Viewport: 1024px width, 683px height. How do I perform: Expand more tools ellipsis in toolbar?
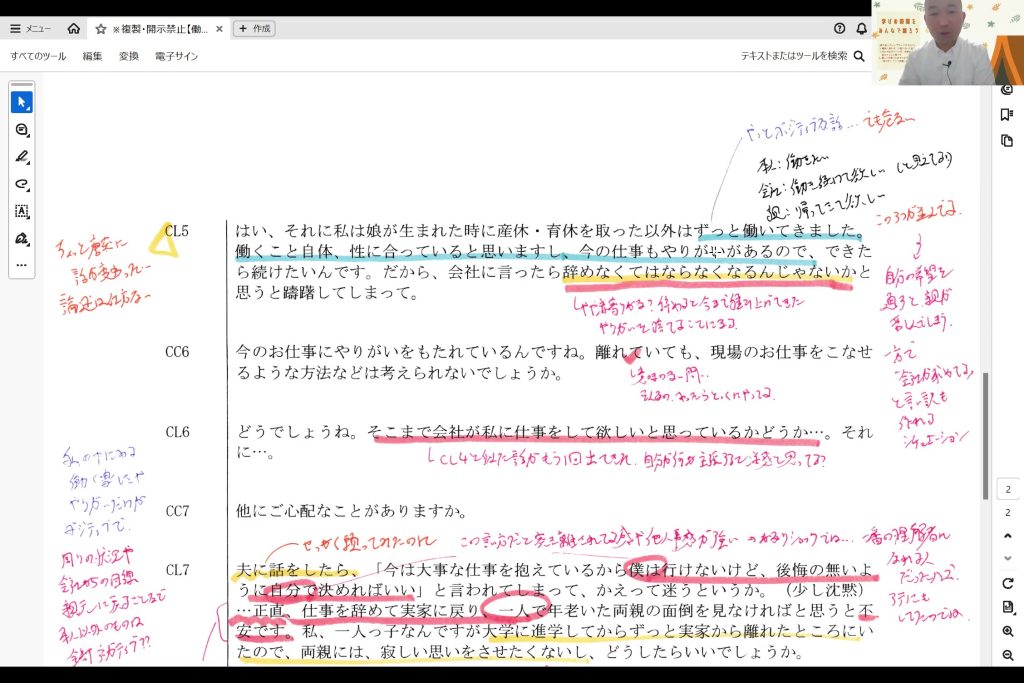click(21, 265)
